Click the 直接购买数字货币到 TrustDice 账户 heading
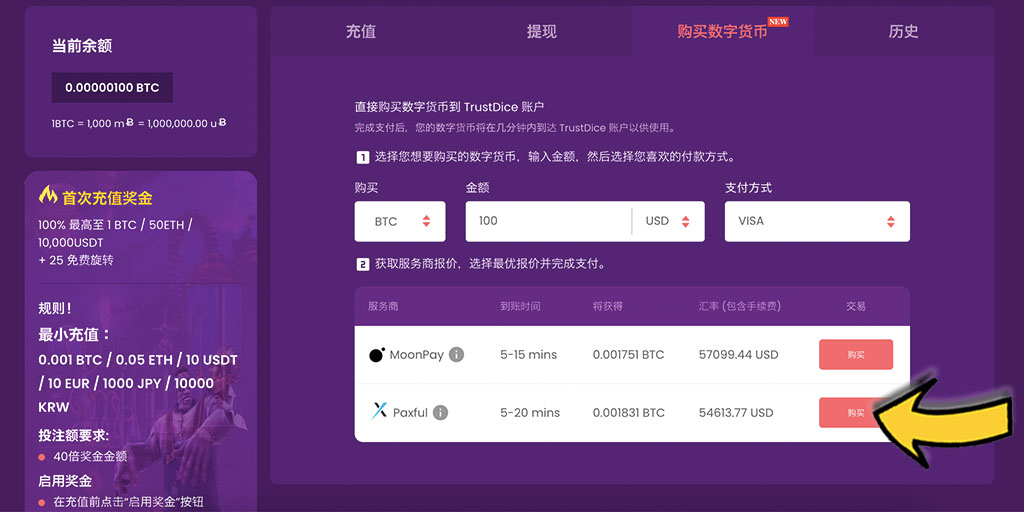 [449, 107]
